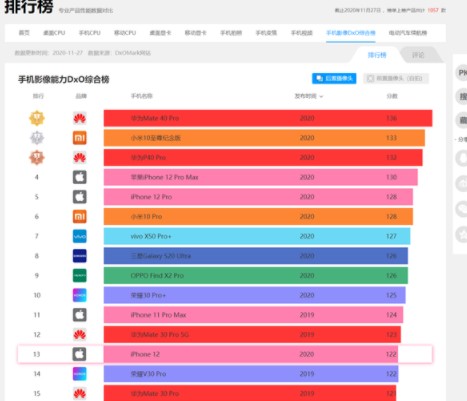The height and width of the screenshot is (401, 467).
Task: Click Apple logo in iPhone 12 Pro row
Action: pos(80,197)
